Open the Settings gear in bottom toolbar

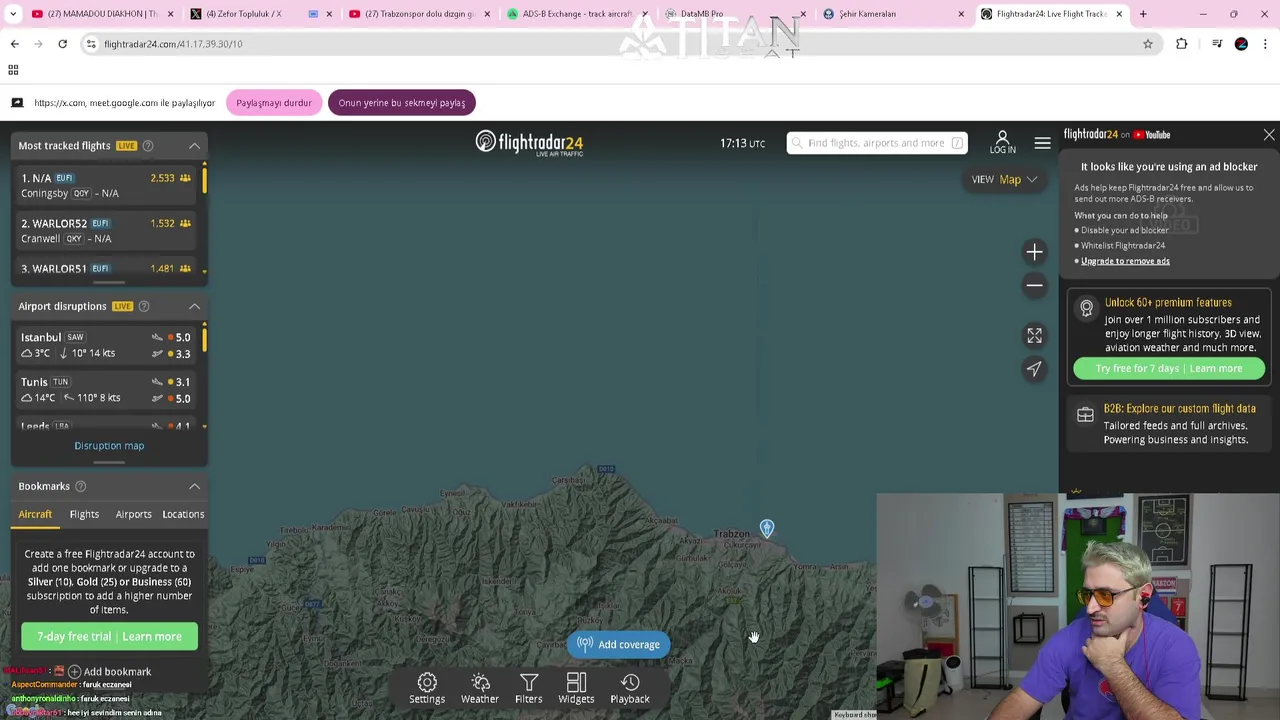(427, 688)
